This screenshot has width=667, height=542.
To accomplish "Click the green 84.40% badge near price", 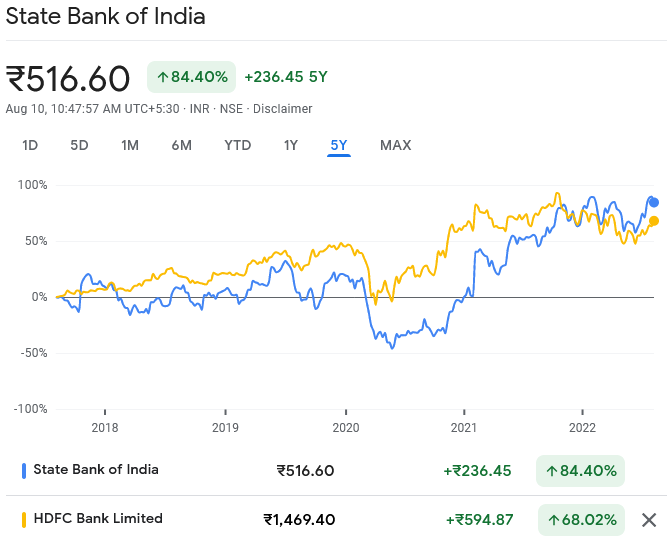I will (192, 77).
